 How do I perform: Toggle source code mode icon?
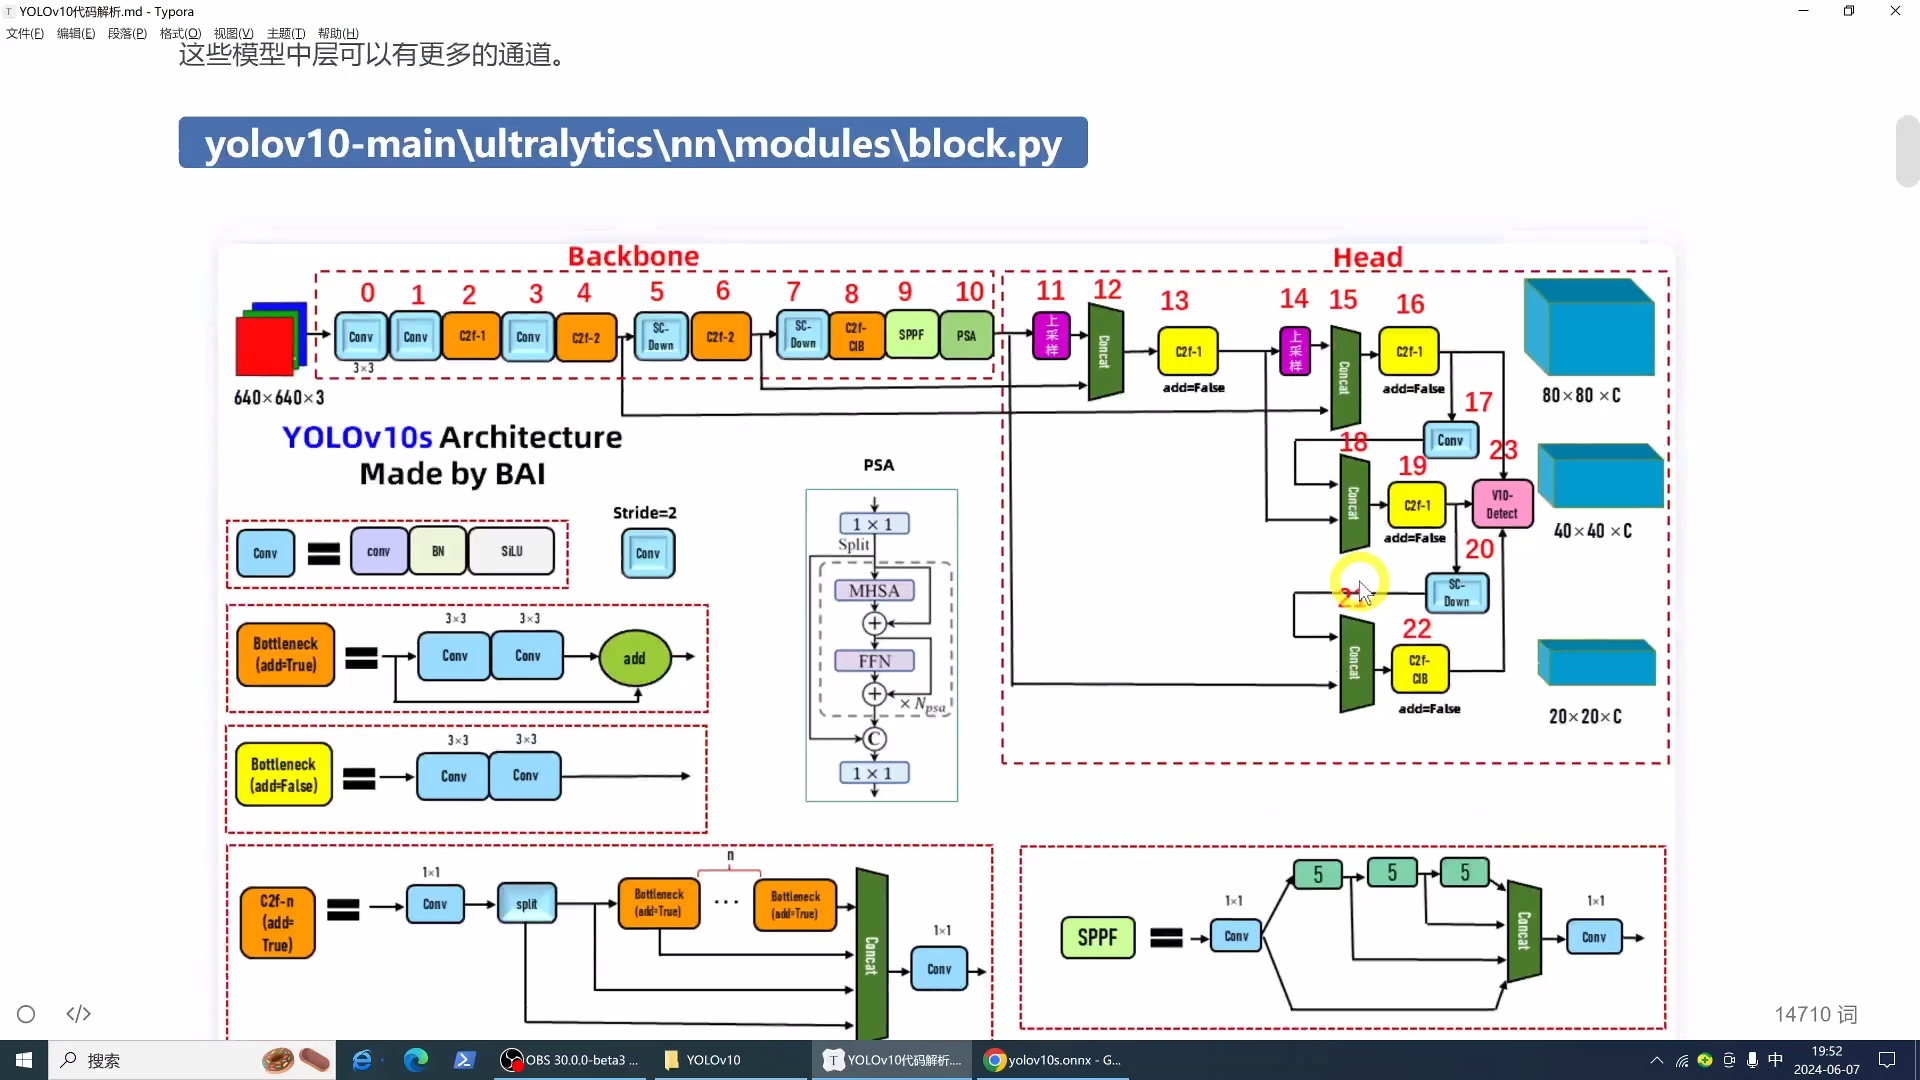(78, 1014)
